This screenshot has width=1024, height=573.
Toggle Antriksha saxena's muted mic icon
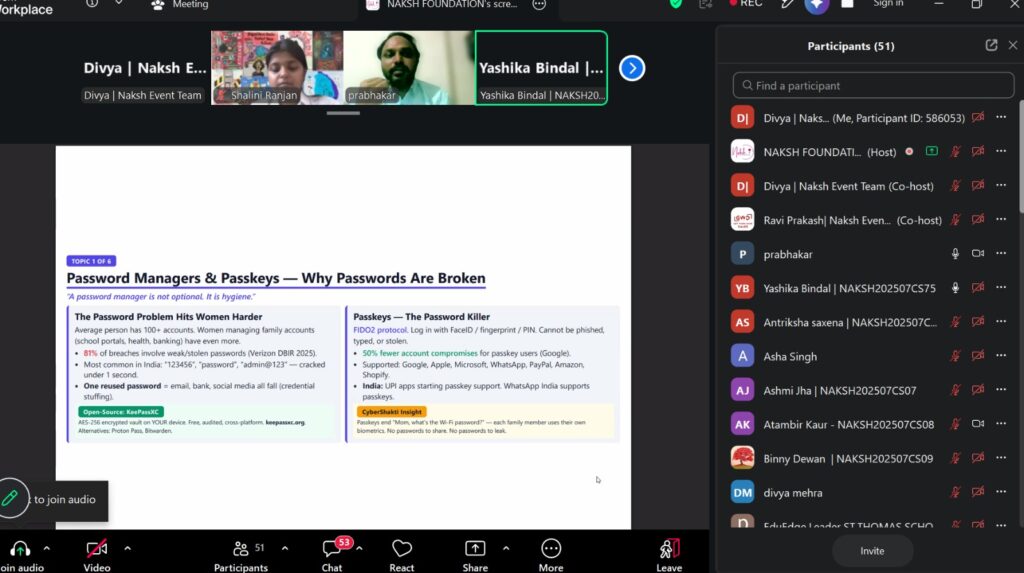(955, 321)
